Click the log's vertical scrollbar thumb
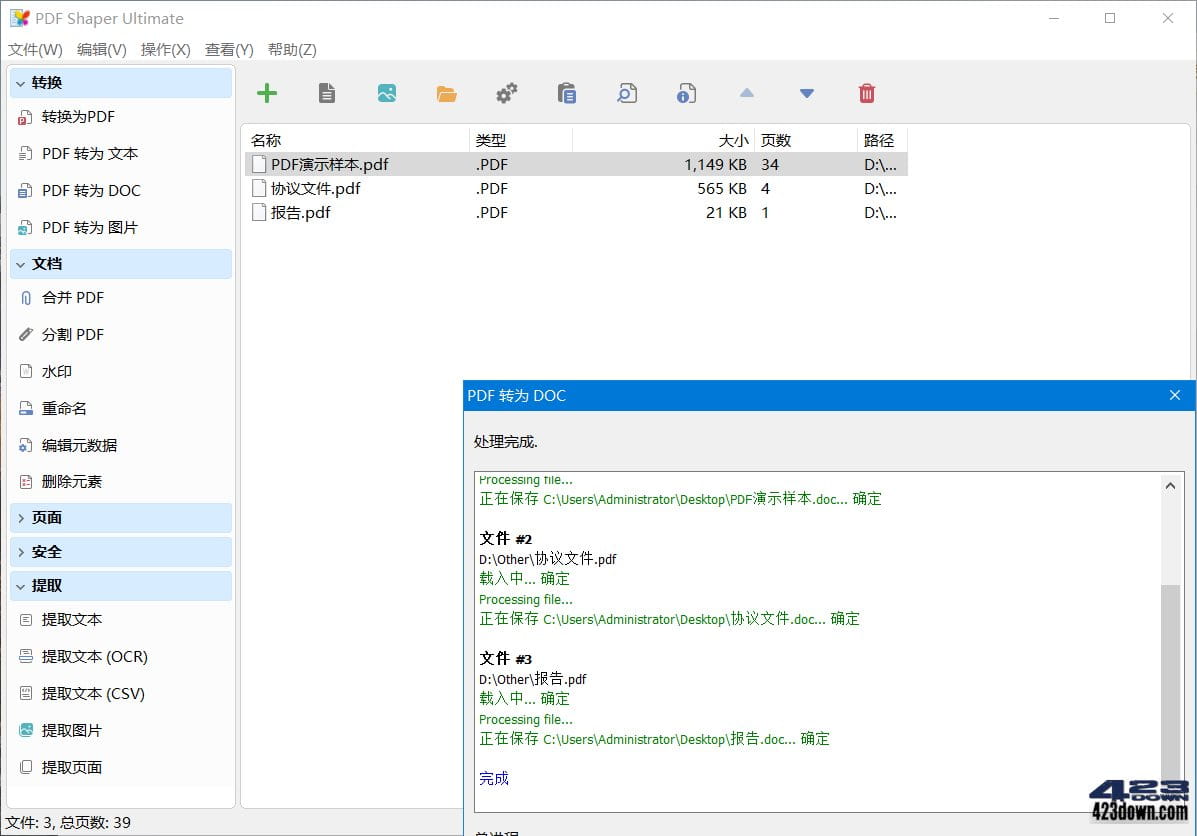The width and height of the screenshot is (1197, 836). pyautogui.click(x=1170, y=685)
